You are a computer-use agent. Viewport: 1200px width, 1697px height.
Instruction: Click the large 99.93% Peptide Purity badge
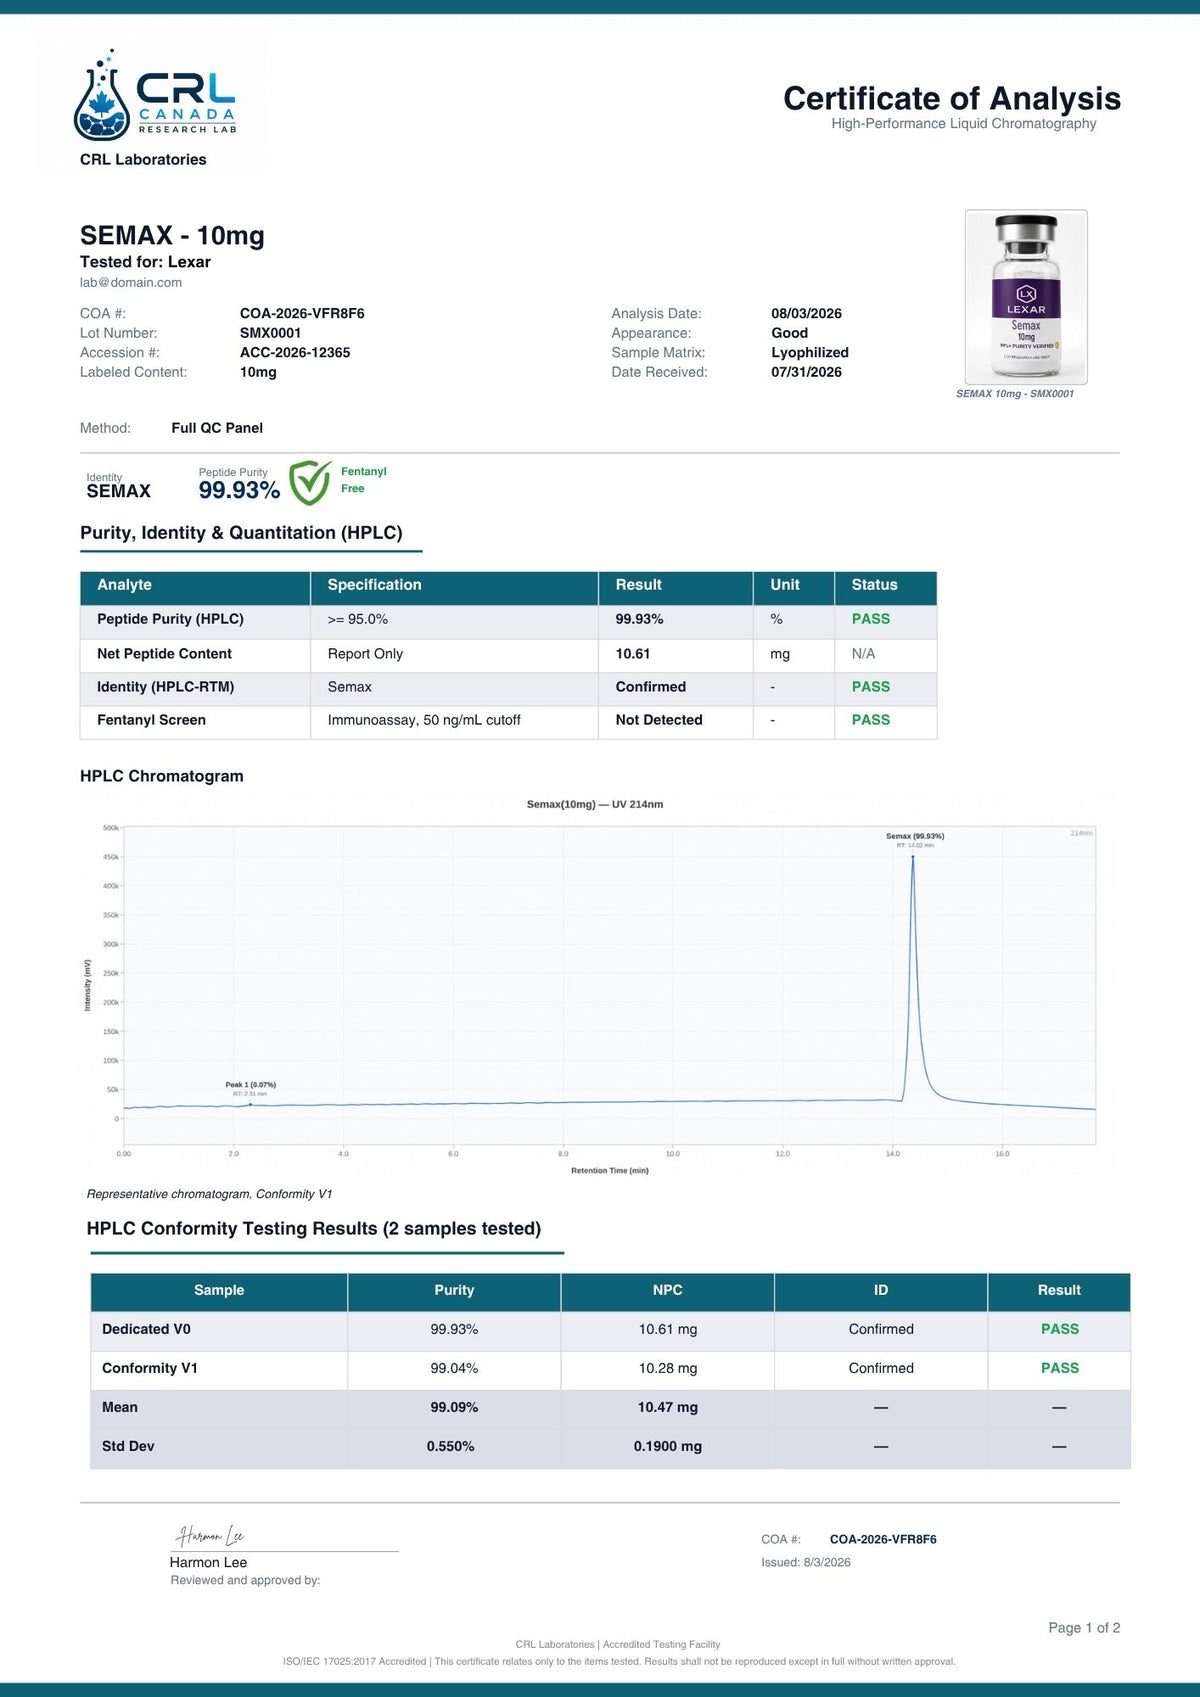(x=239, y=490)
